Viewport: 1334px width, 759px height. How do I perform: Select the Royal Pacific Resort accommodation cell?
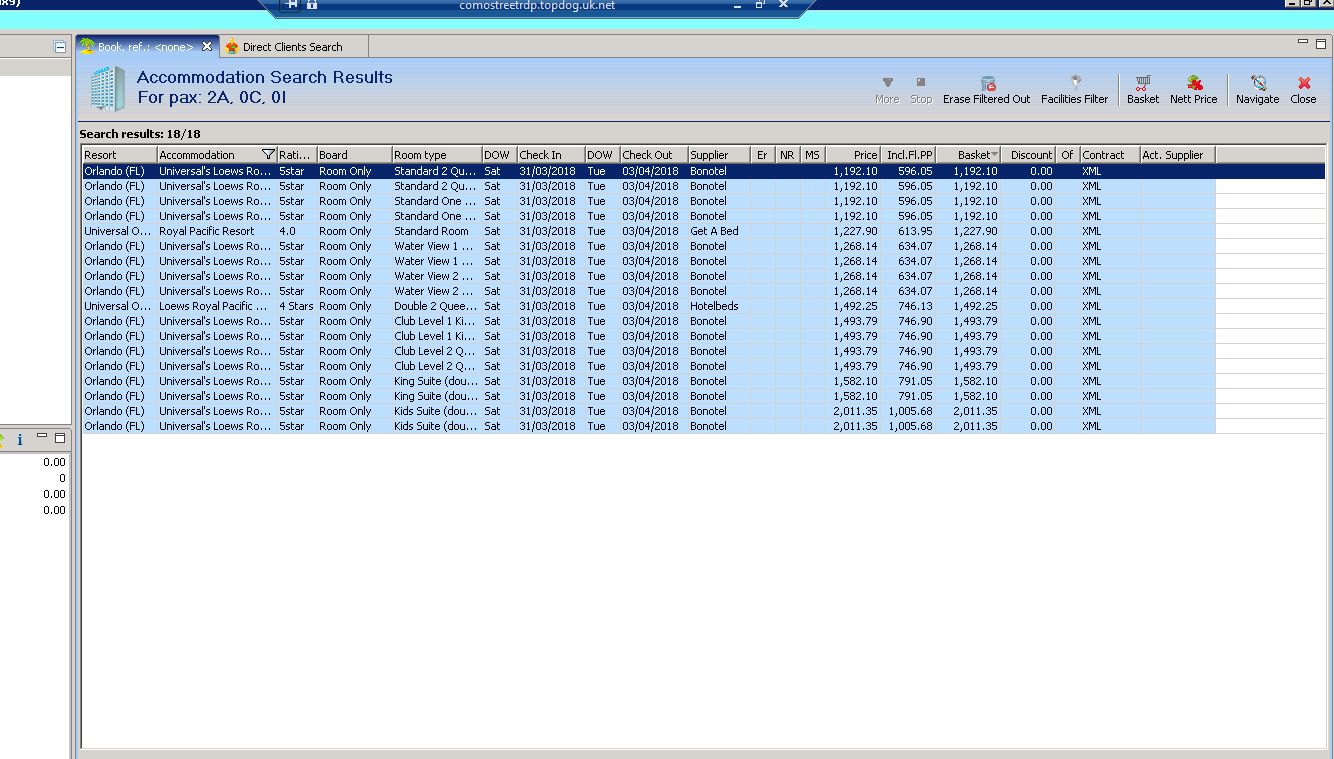point(217,231)
